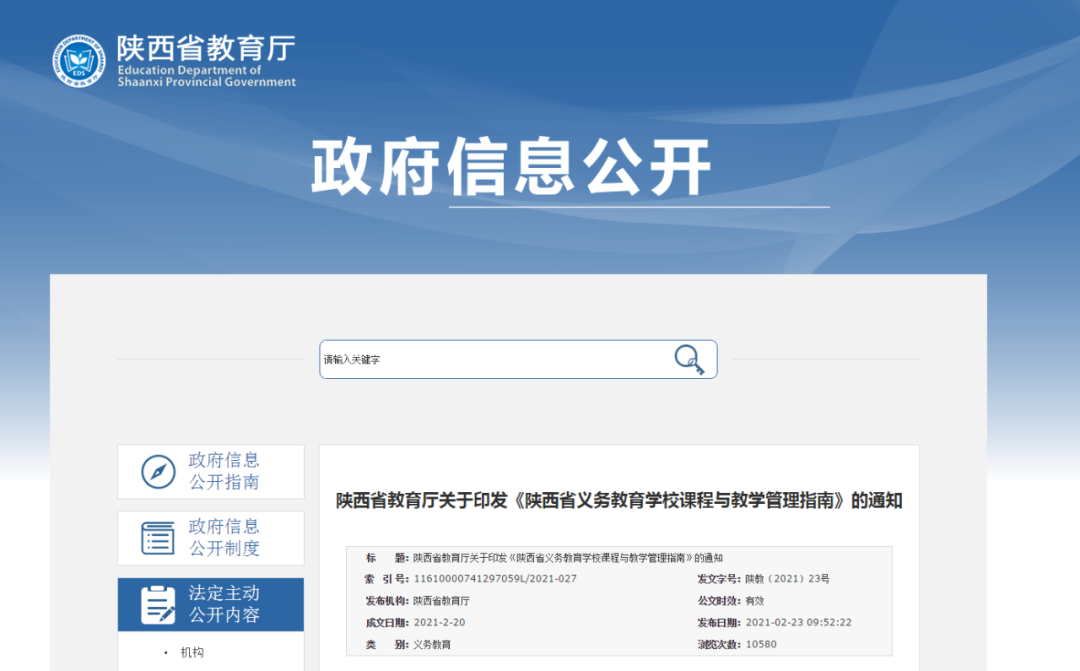Click inside the 请输入关键字 search box
The width and height of the screenshot is (1080, 671).
point(480,358)
